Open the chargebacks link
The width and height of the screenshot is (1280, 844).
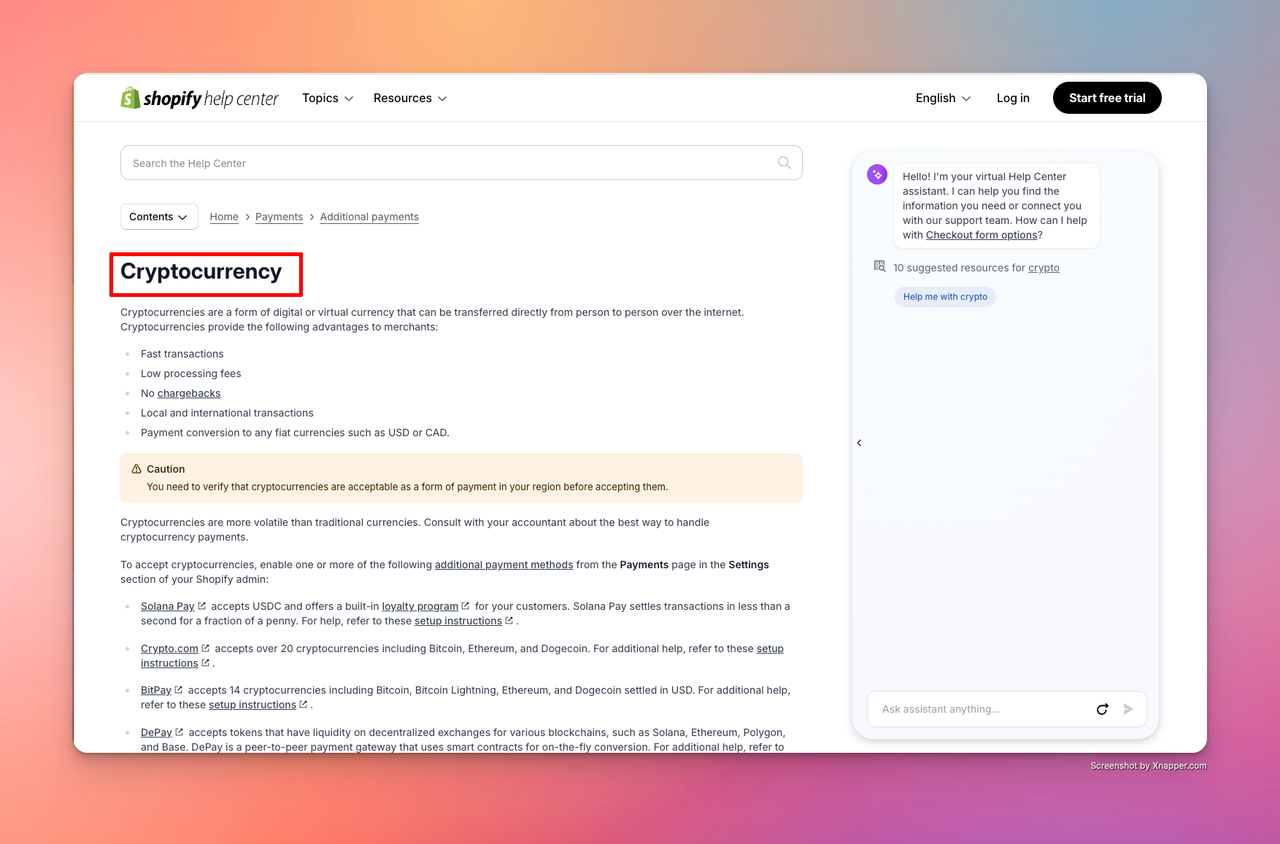tap(189, 393)
